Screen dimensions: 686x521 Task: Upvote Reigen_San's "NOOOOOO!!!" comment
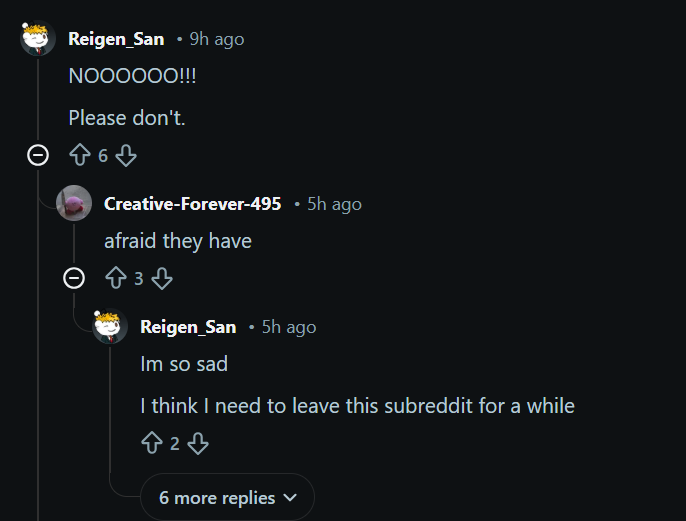point(80,156)
